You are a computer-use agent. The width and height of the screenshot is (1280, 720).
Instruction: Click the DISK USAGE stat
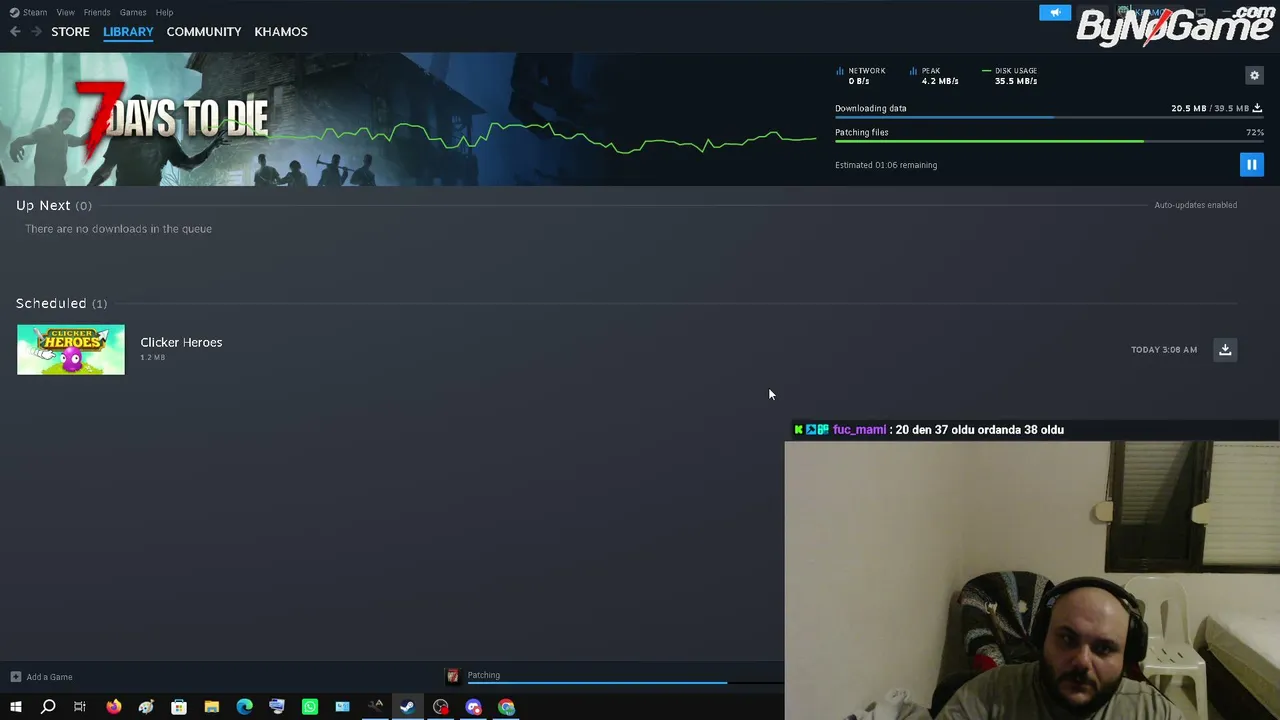click(x=1009, y=76)
